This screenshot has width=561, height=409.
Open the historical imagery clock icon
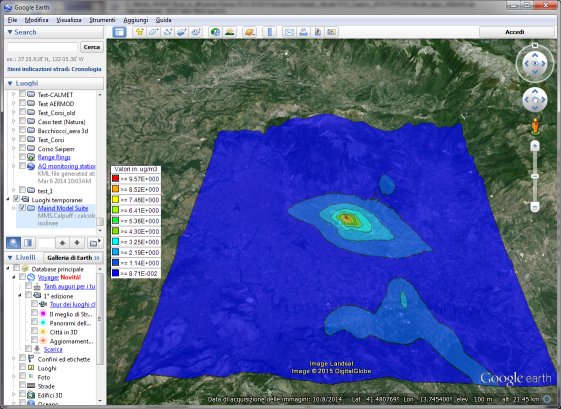[x=215, y=32]
